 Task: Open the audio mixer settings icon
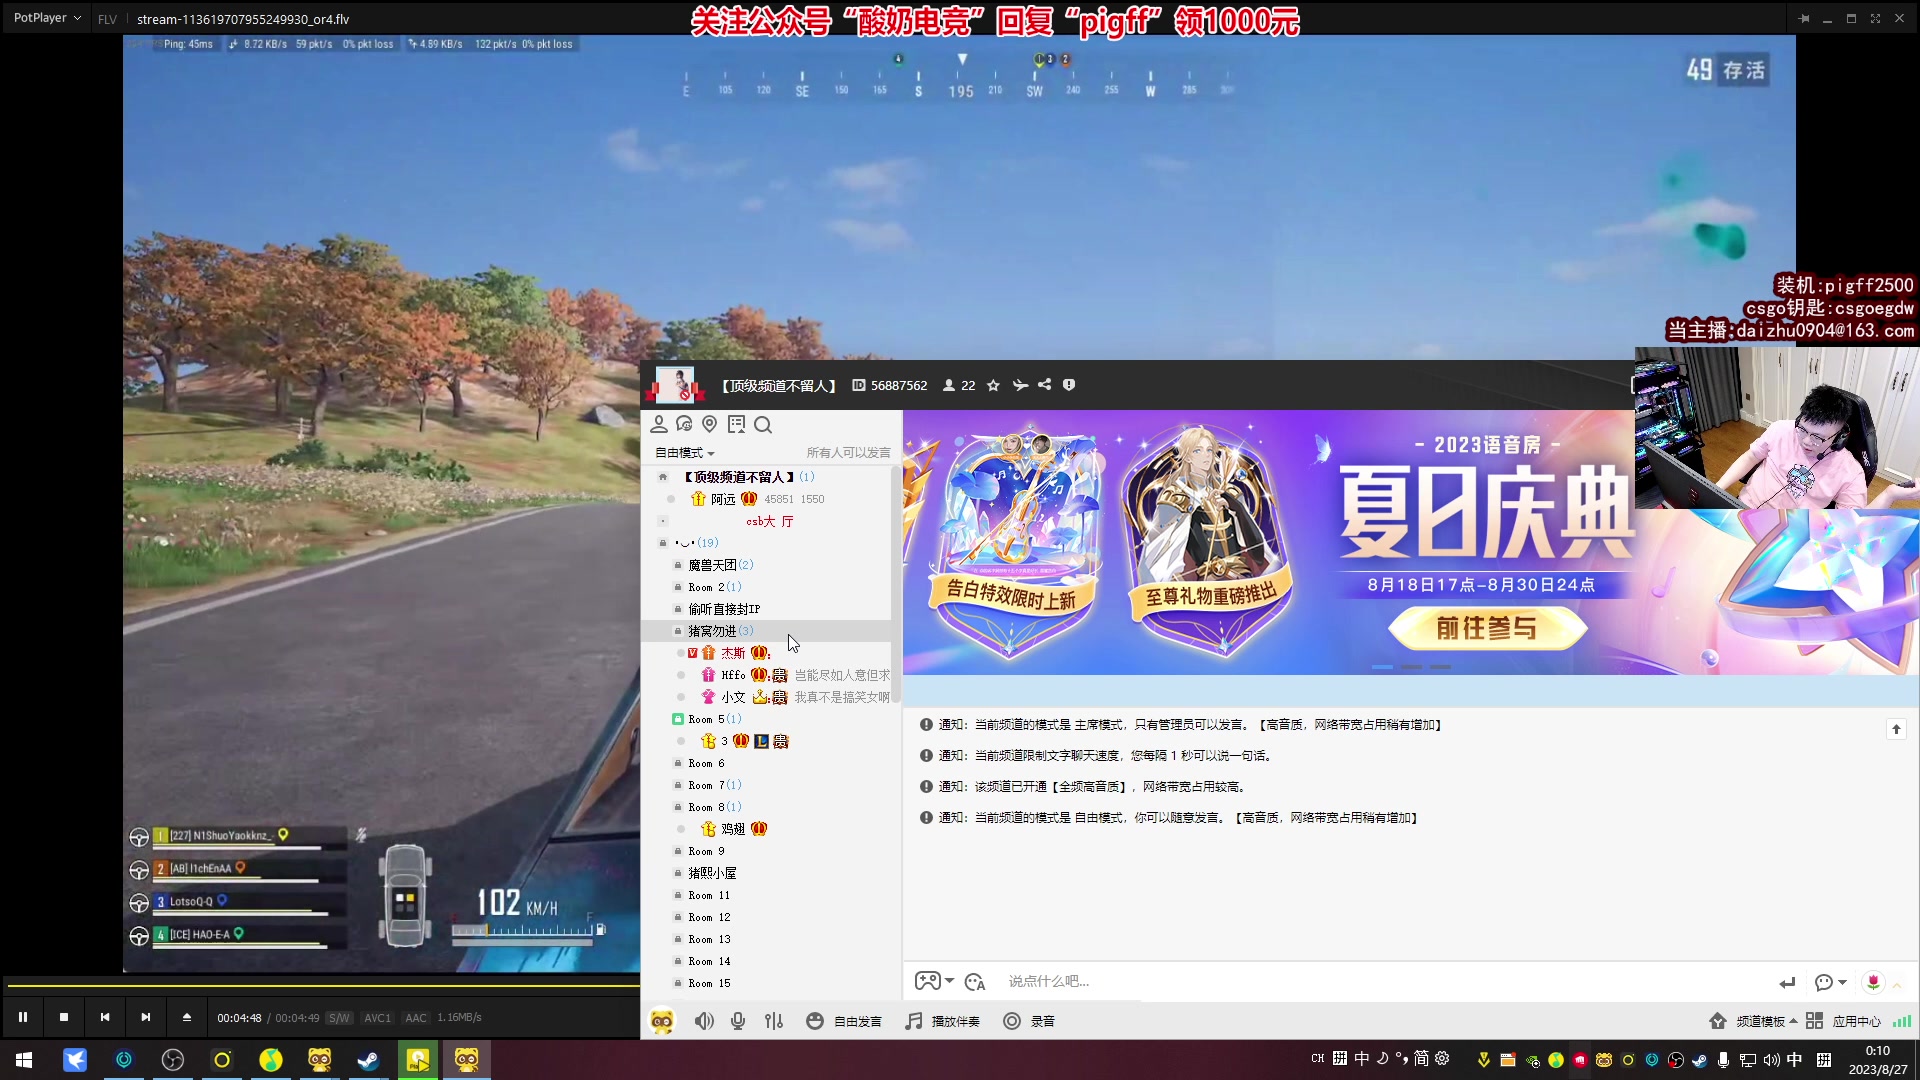pyautogui.click(x=774, y=1021)
